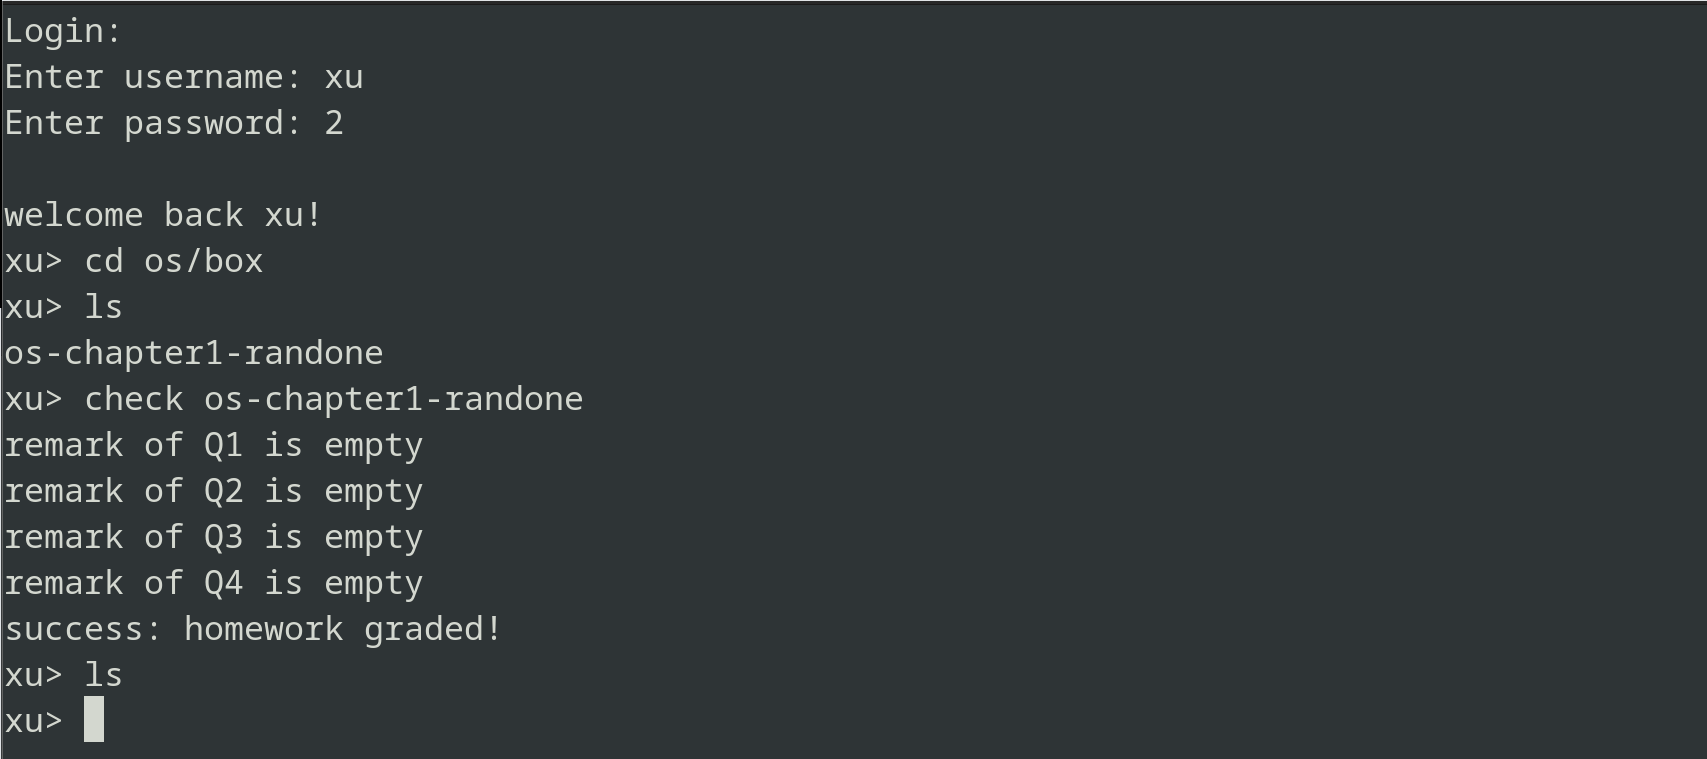Click the 'remark of Q3 is empty' line
The width and height of the screenshot is (1707, 759).
(x=214, y=537)
